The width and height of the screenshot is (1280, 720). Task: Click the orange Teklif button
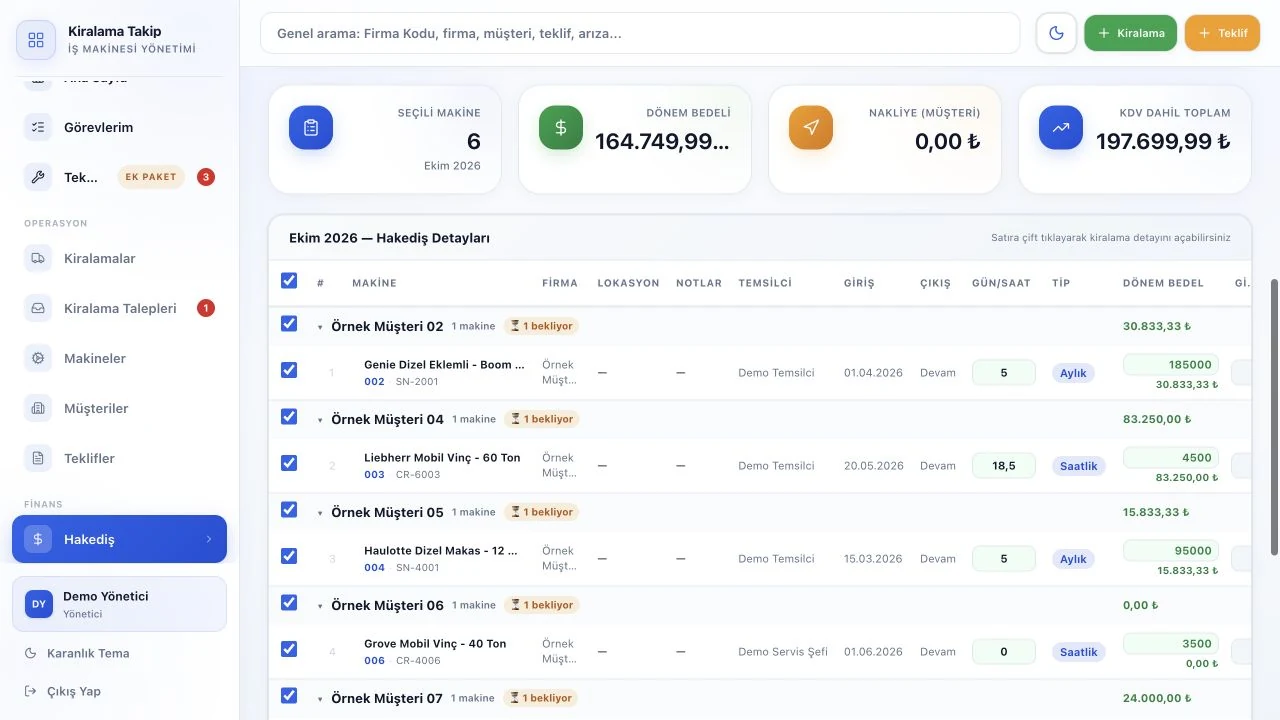point(1222,33)
